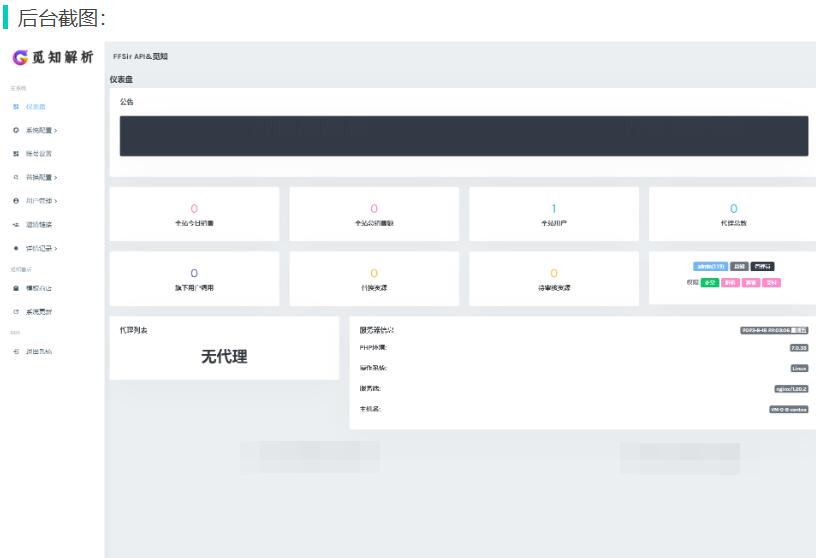The image size is (816, 558).
Task: Open the 系统配置 menu item
Action: [39, 130]
